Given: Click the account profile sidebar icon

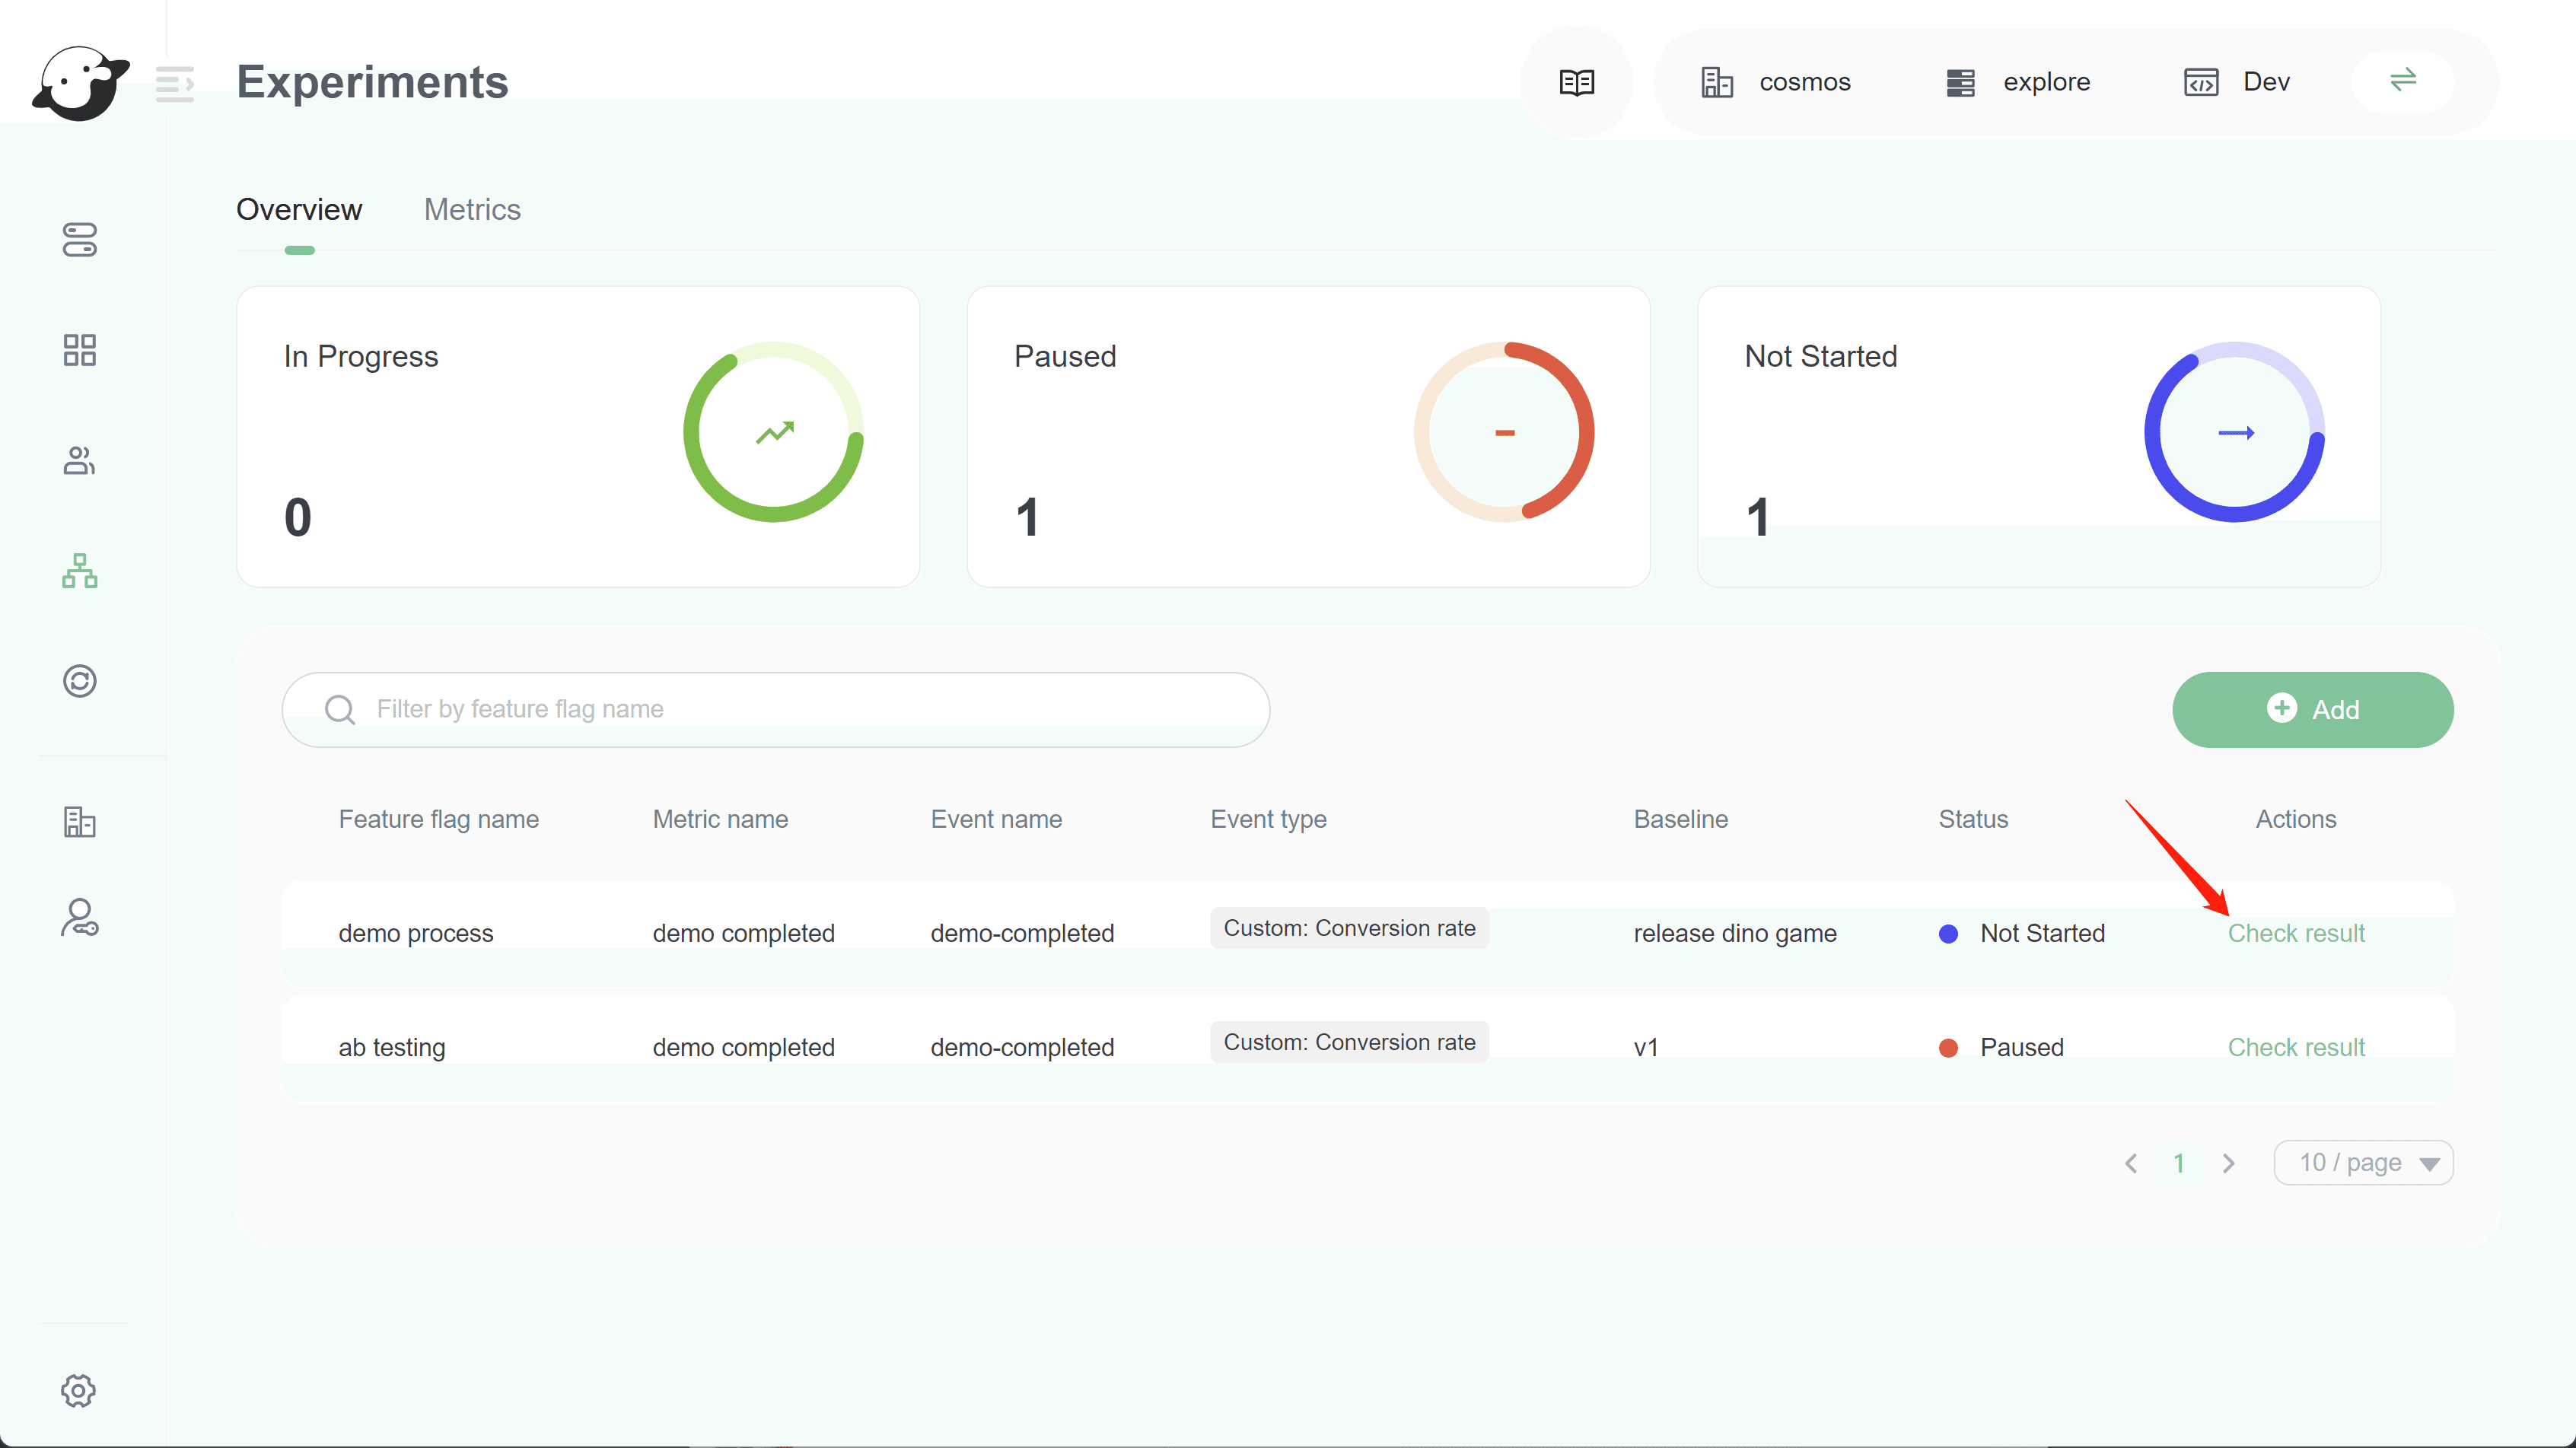Looking at the screenshot, I should tap(79, 917).
